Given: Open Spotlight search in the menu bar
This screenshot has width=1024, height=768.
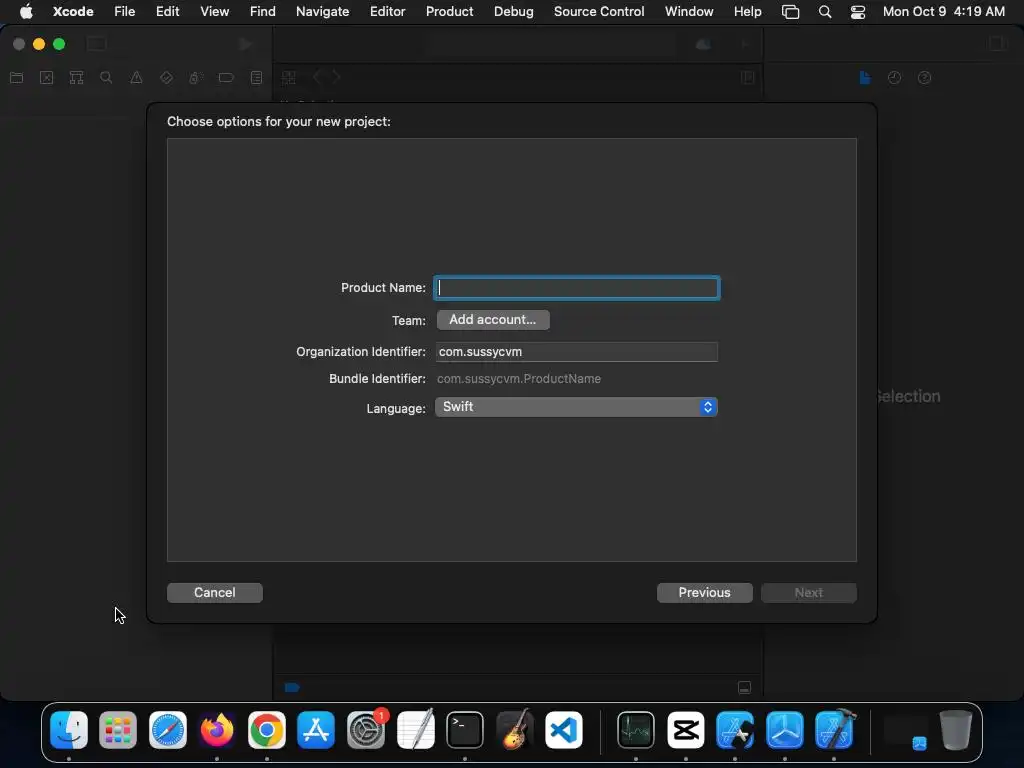Looking at the screenshot, I should coord(825,12).
